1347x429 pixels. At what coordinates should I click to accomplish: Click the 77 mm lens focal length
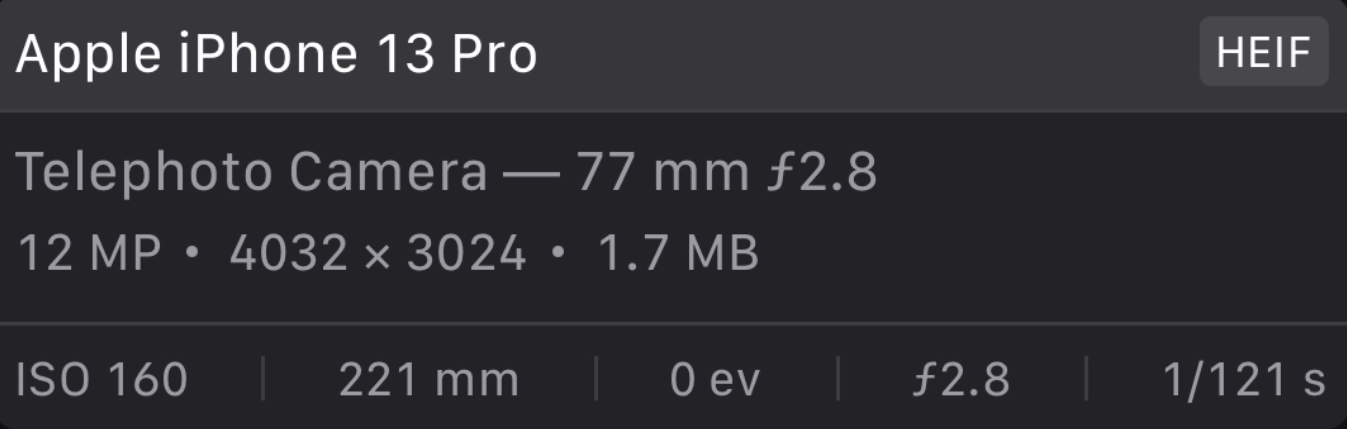(x=661, y=173)
